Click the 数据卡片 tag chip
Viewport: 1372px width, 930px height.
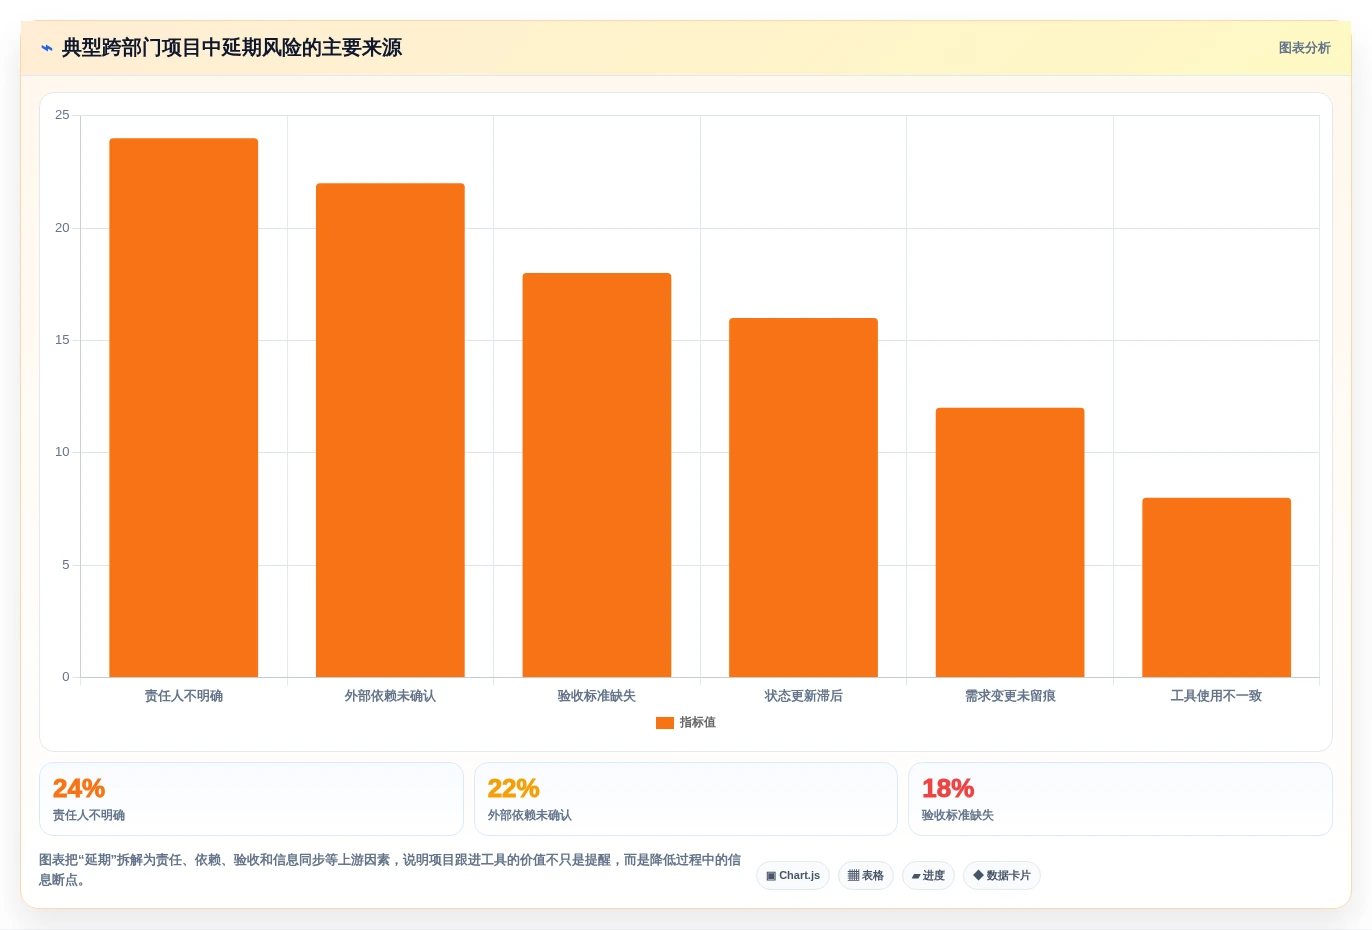pyautogui.click(x=1002, y=875)
